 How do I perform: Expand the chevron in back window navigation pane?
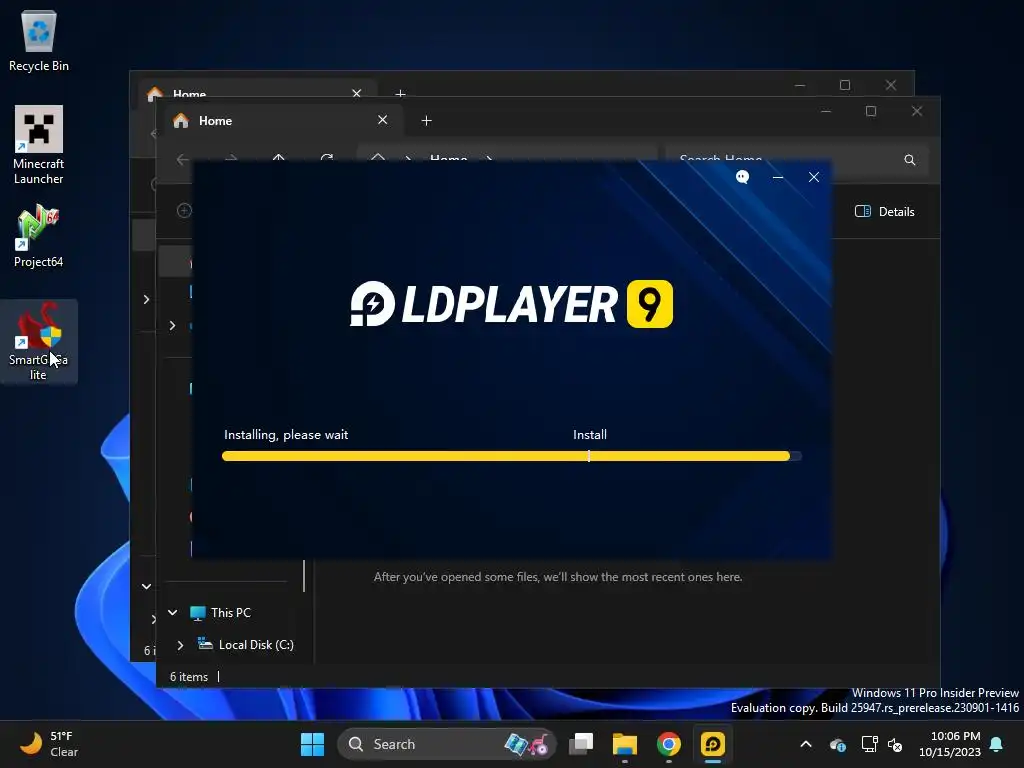146,299
